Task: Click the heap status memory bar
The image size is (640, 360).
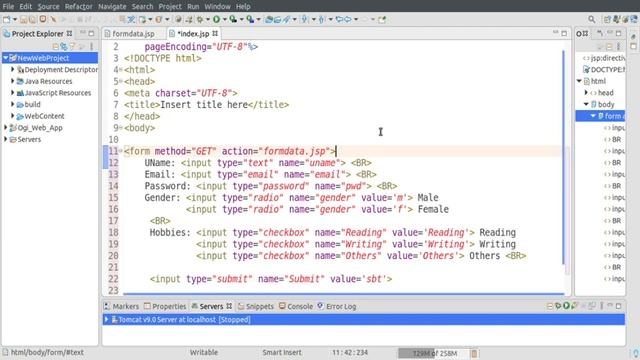Action: pos(433,353)
